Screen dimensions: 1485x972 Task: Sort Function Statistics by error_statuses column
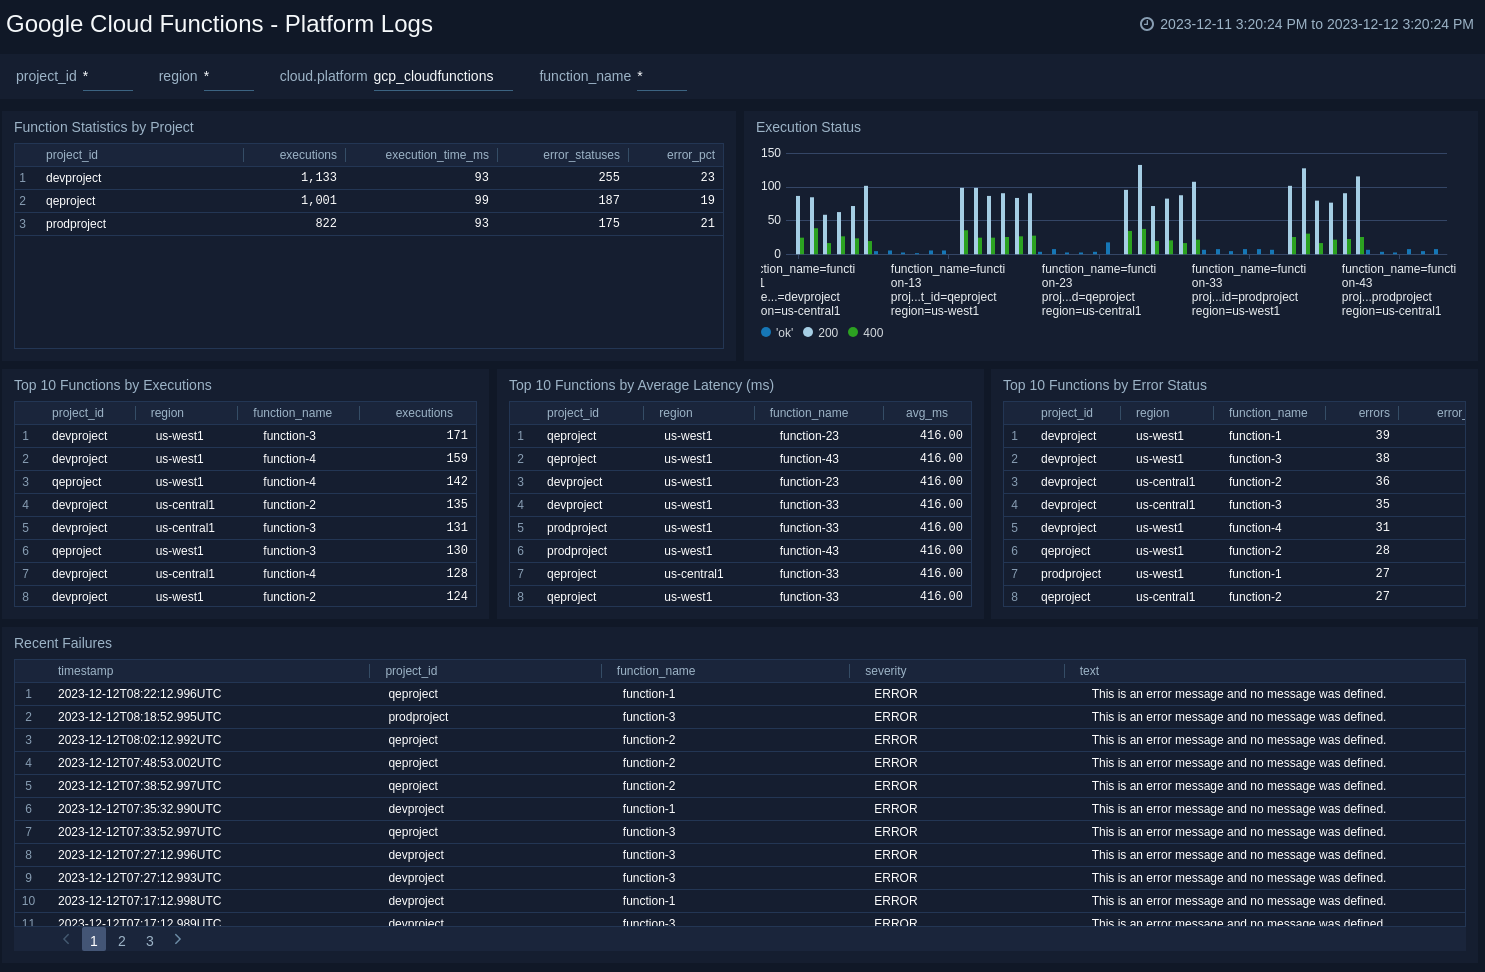click(x=581, y=155)
